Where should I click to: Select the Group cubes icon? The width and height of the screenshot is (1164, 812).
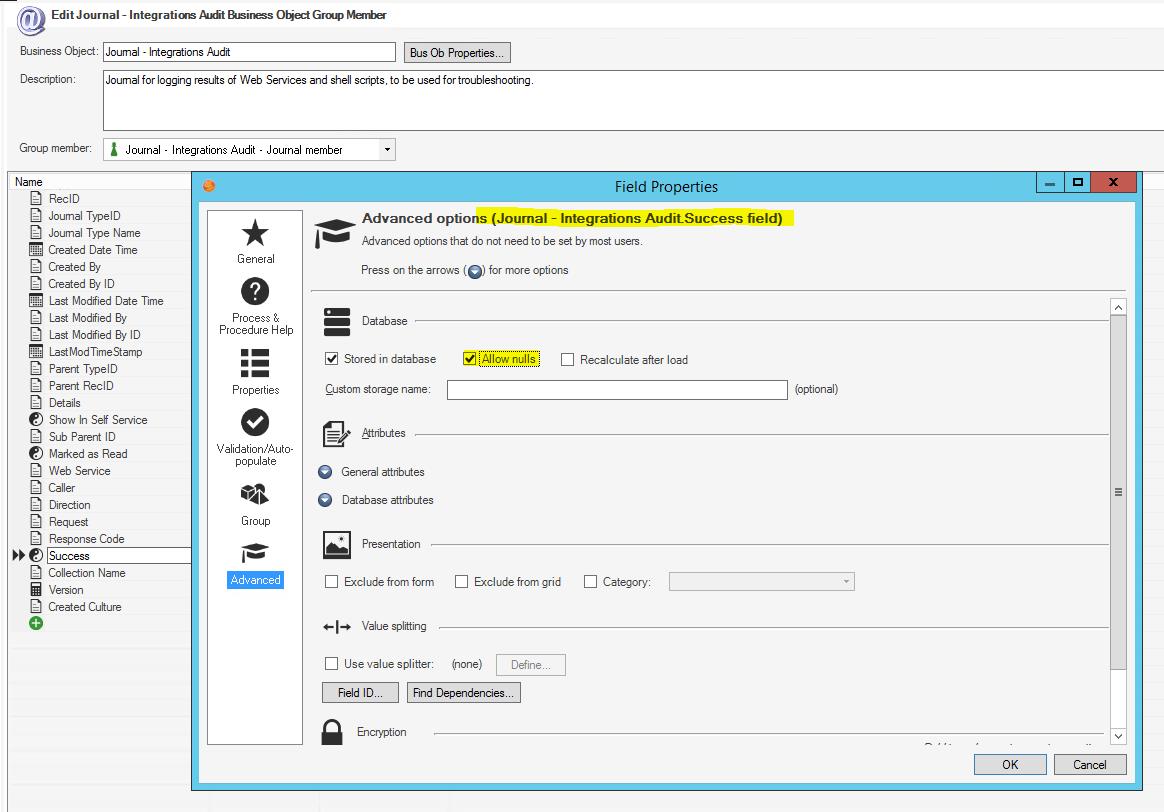click(255, 494)
